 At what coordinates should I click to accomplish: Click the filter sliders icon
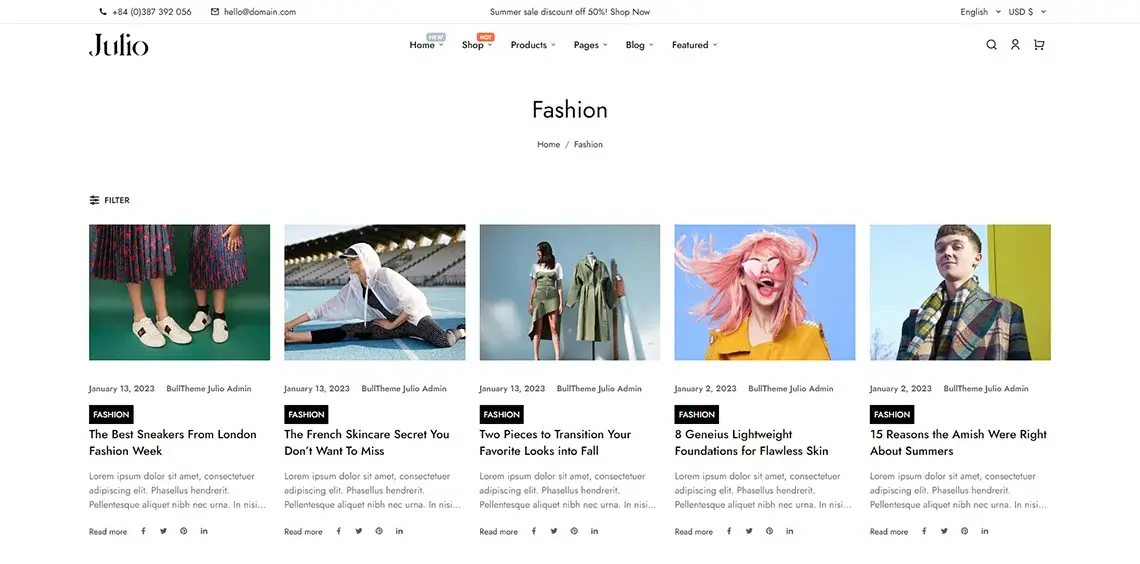tap(95, 200)
